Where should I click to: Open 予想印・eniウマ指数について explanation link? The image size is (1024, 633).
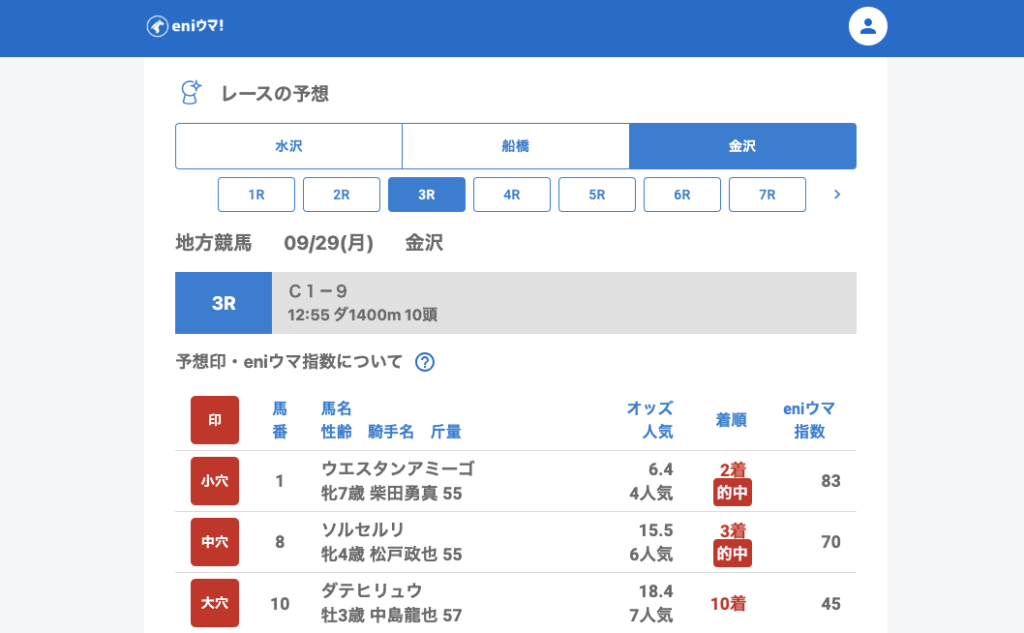tap(289, 362)
